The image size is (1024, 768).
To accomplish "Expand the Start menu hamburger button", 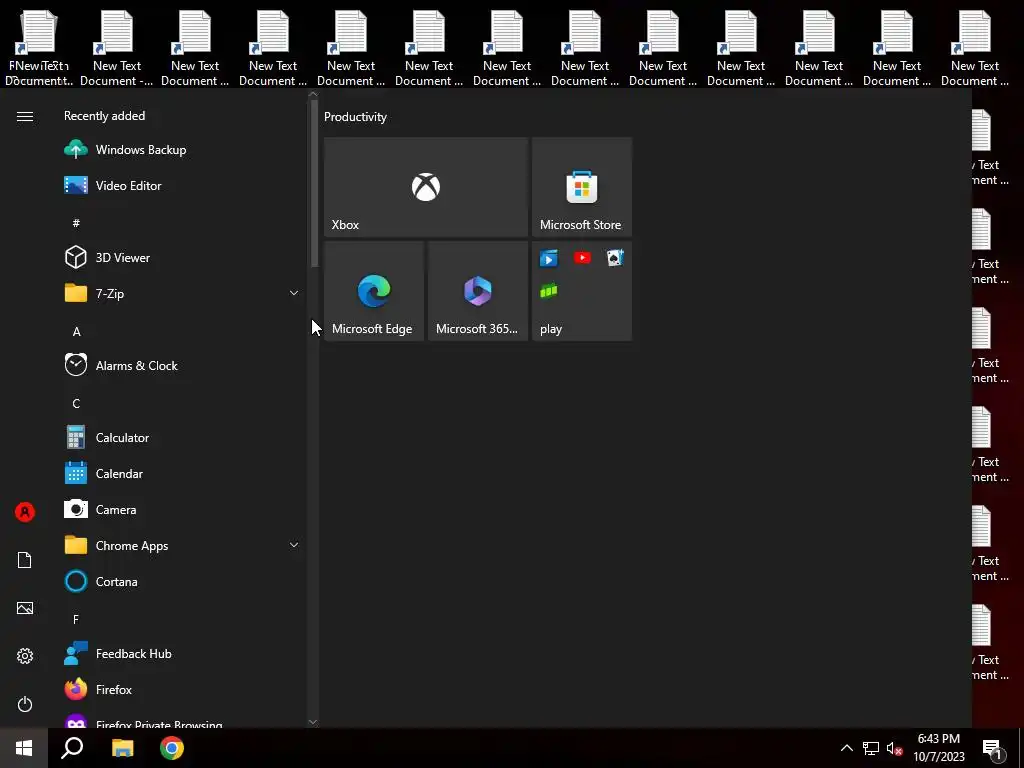I will (x=25, y=116).
